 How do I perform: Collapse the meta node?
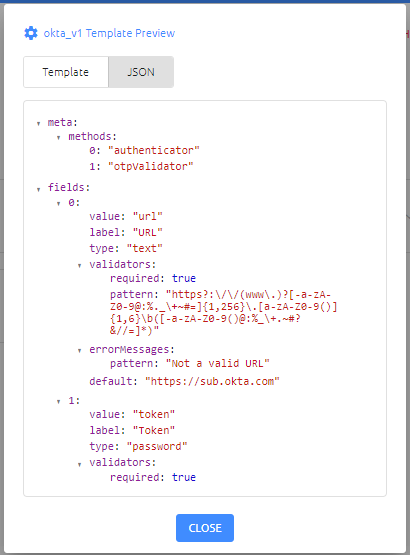[x=39, y=124]
